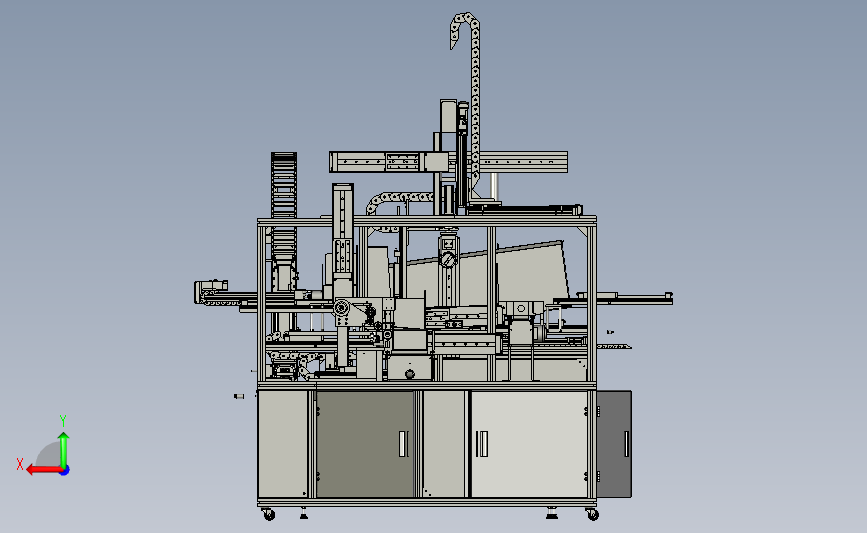Image resolution: width=867 pixels, height=533 pixels.
Task: Click handle on dark gray side box
Action: pos(626,444)
